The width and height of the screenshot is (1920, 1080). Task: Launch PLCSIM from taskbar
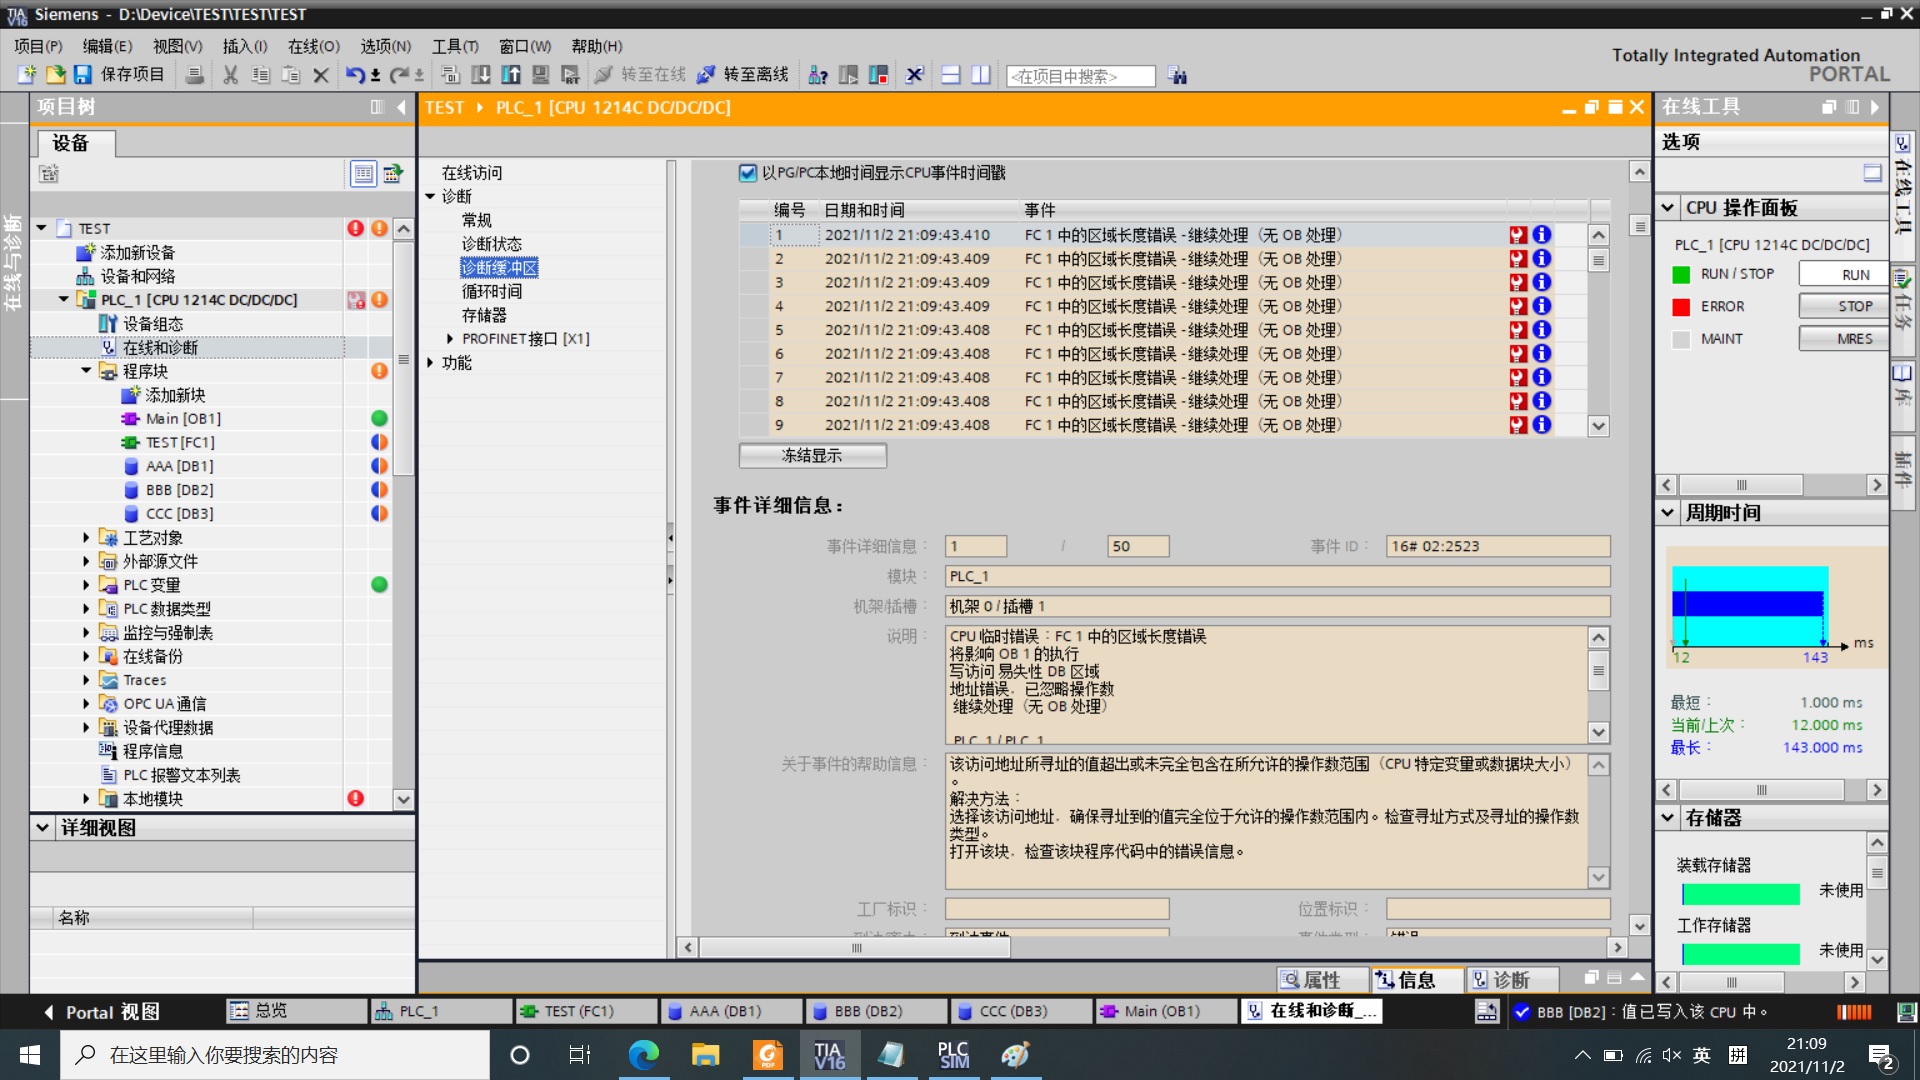953,1055
